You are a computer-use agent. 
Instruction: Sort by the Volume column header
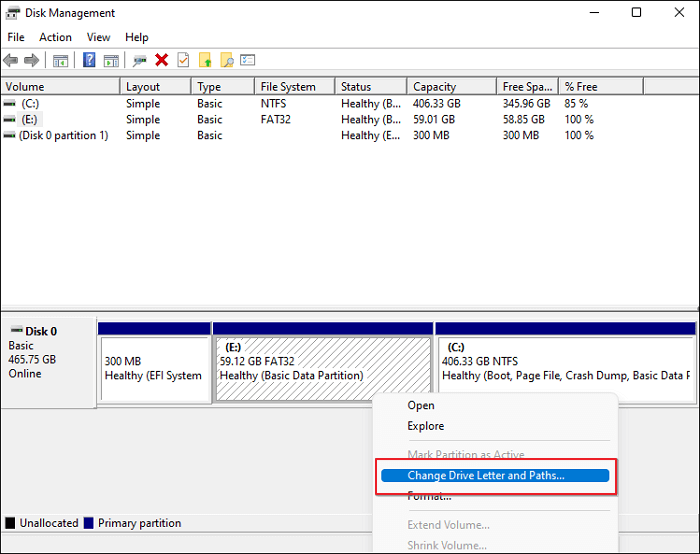coord(60,87)
